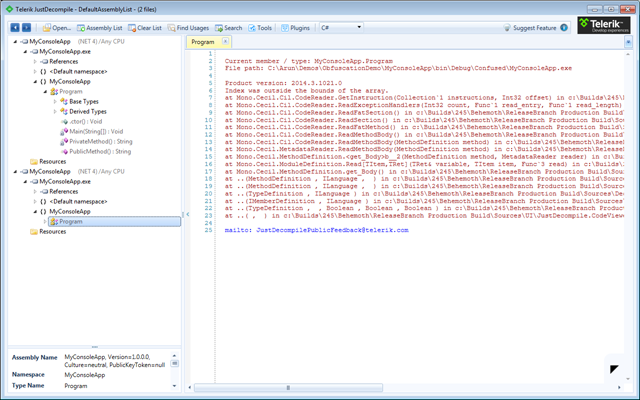640x400 pixels.
Task: Open the Tools menu
Action: (260, 28)
